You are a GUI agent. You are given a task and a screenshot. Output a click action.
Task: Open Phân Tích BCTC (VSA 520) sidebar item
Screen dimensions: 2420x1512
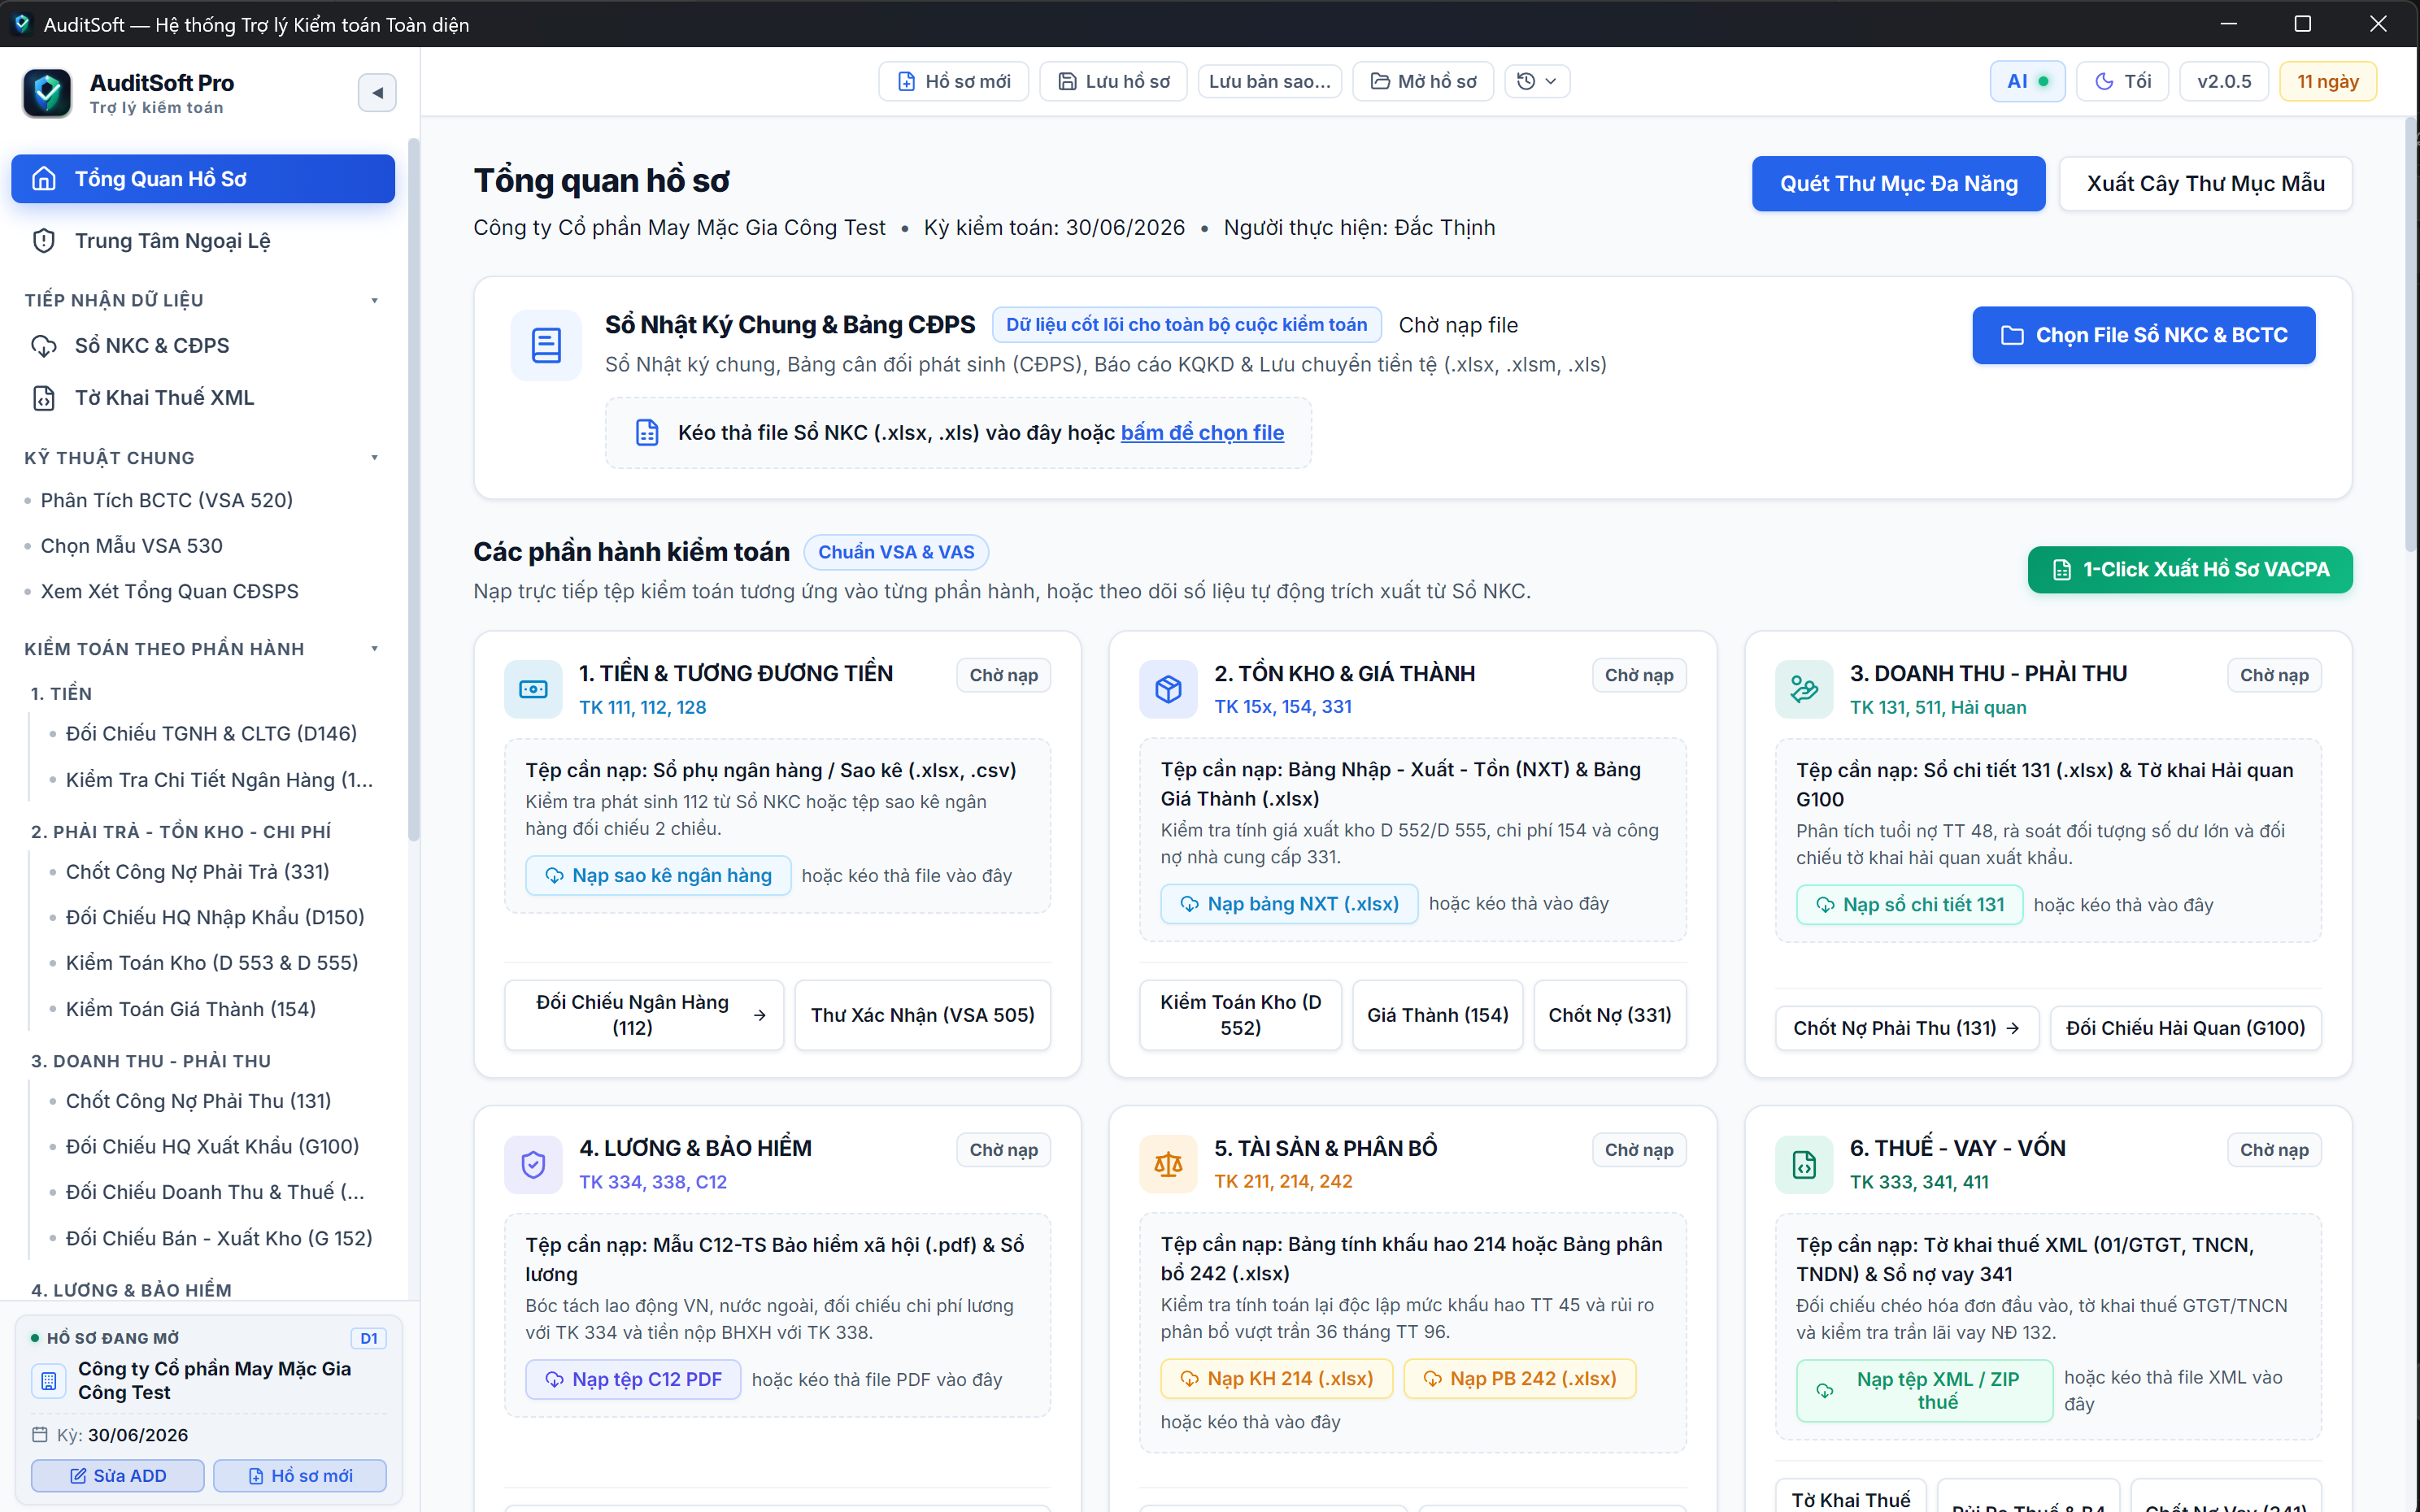167,500
